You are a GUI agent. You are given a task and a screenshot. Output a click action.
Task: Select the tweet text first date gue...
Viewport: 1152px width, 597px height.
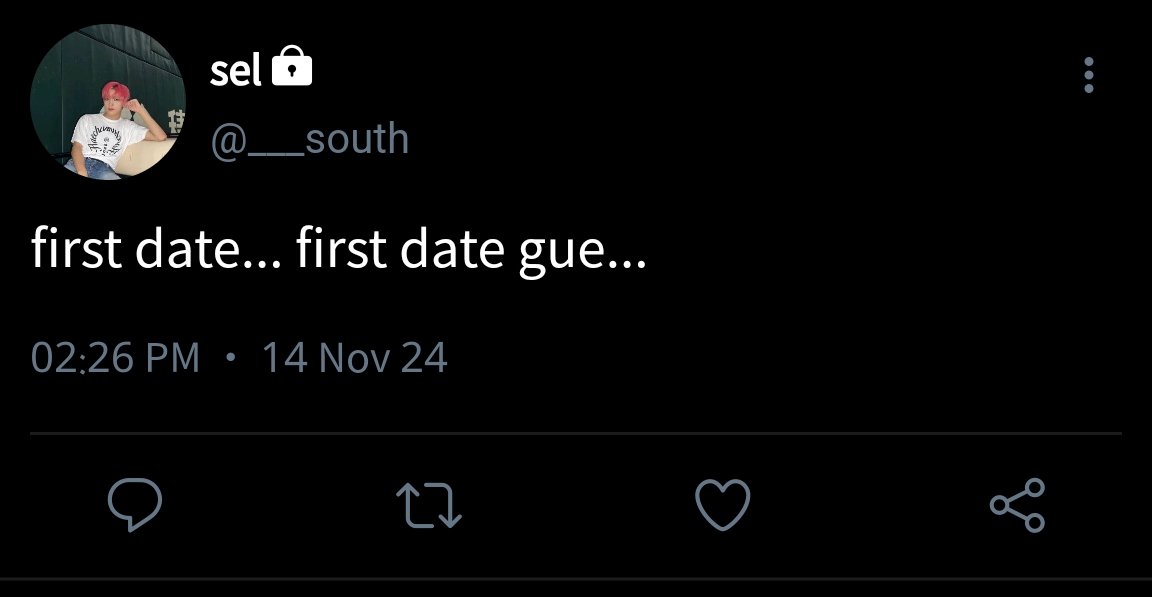pyautogui.click(x=339, y=250)
